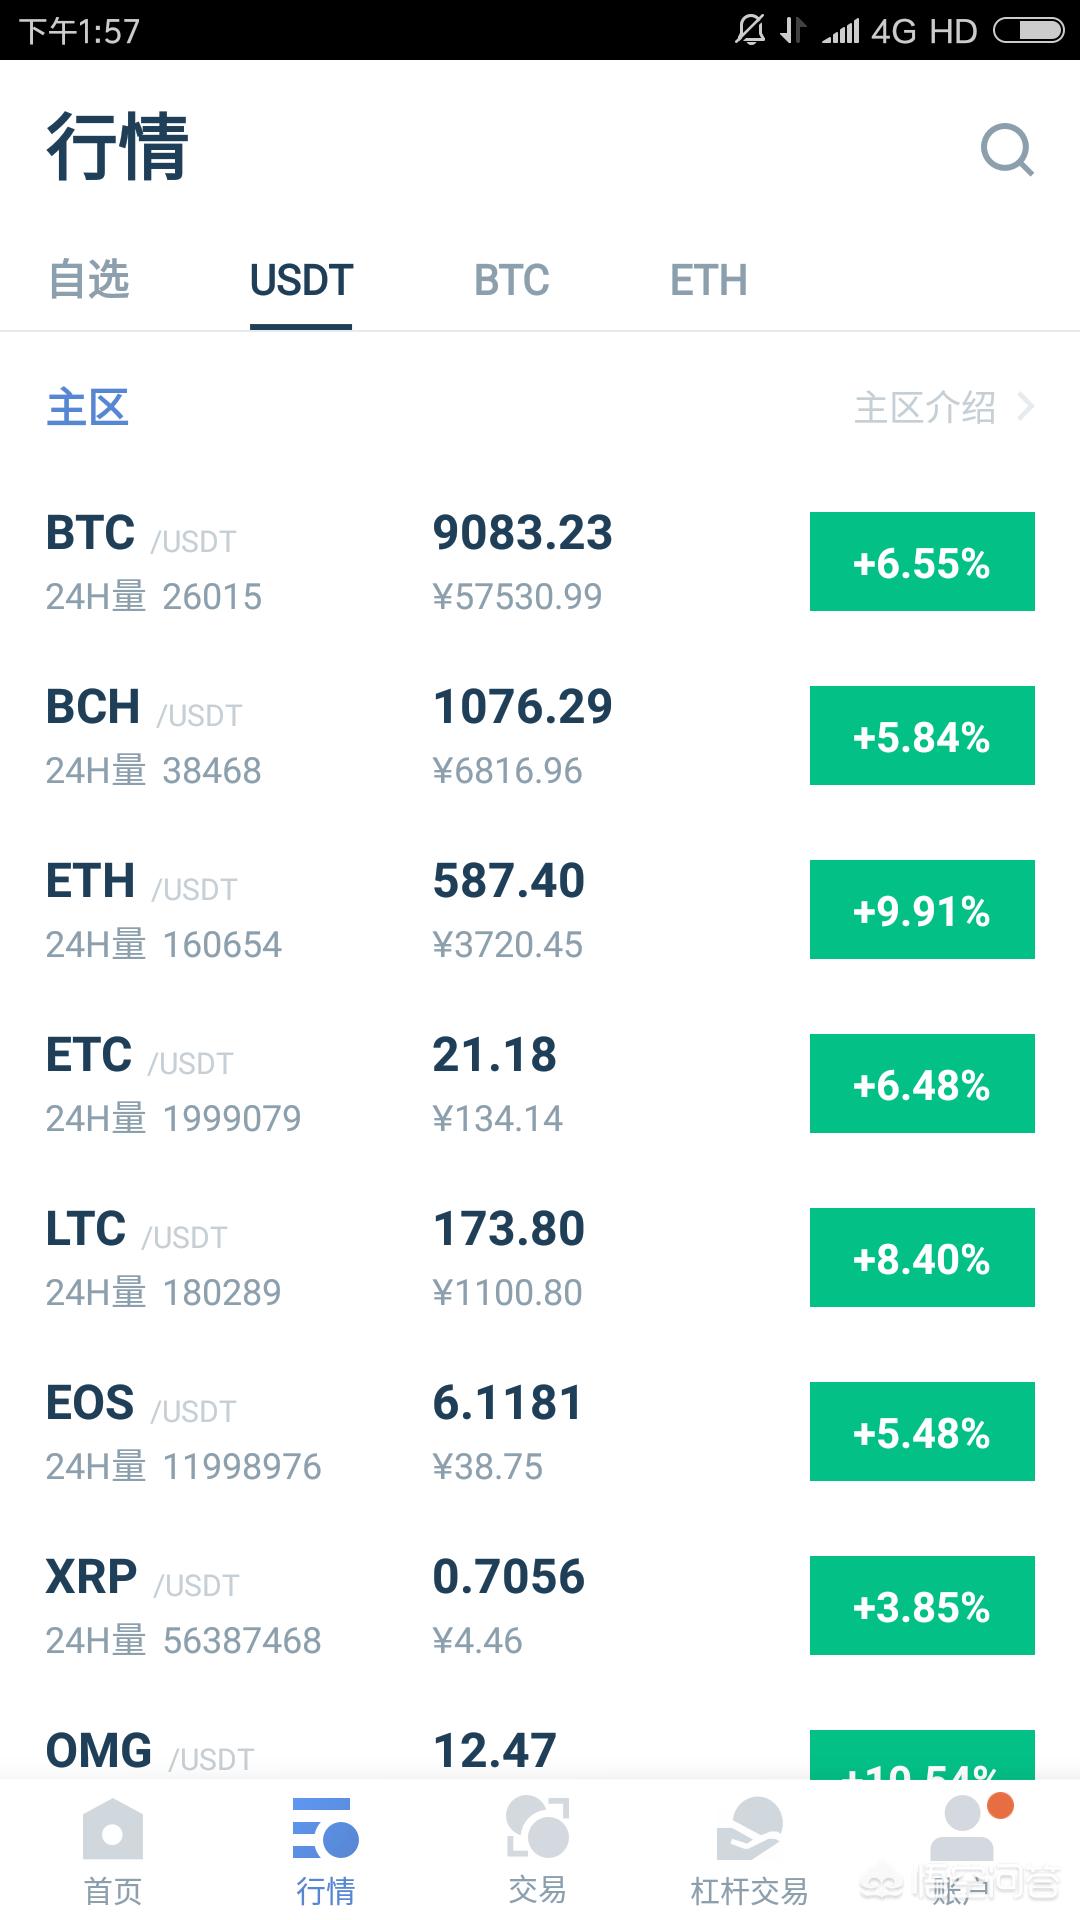This screenshot has height=1920, width=1080.
Task: Tap the BTC +6.55% change button
Action: coord(921,562)
